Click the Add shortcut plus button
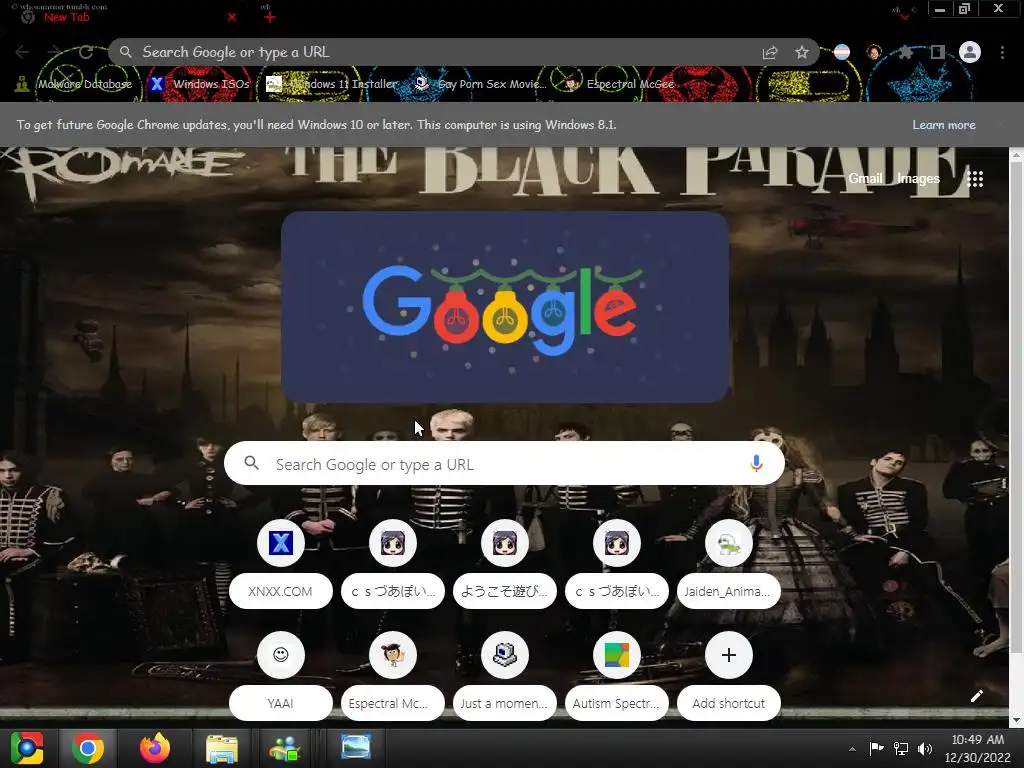The width and height of the screenshot is (1024, 768). tap(729, 655)
